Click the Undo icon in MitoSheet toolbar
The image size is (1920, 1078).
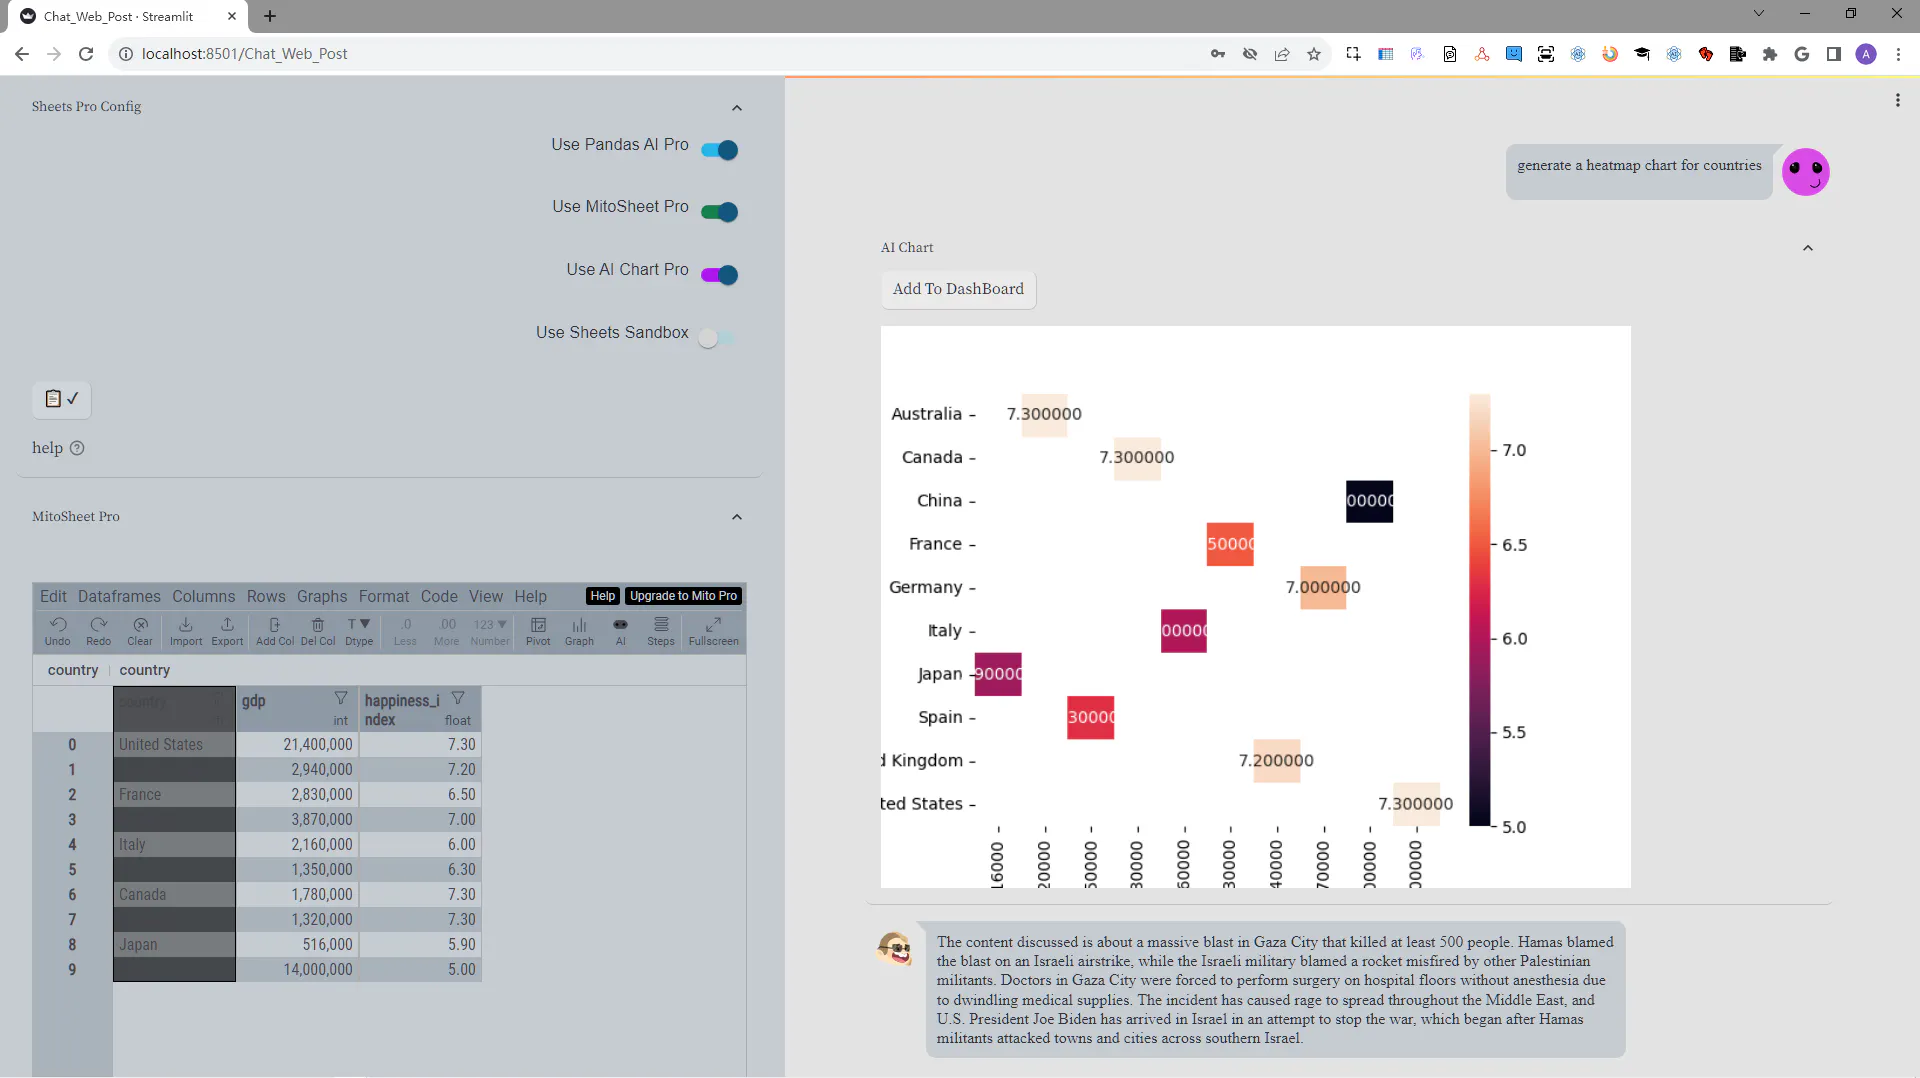[58, 630]
